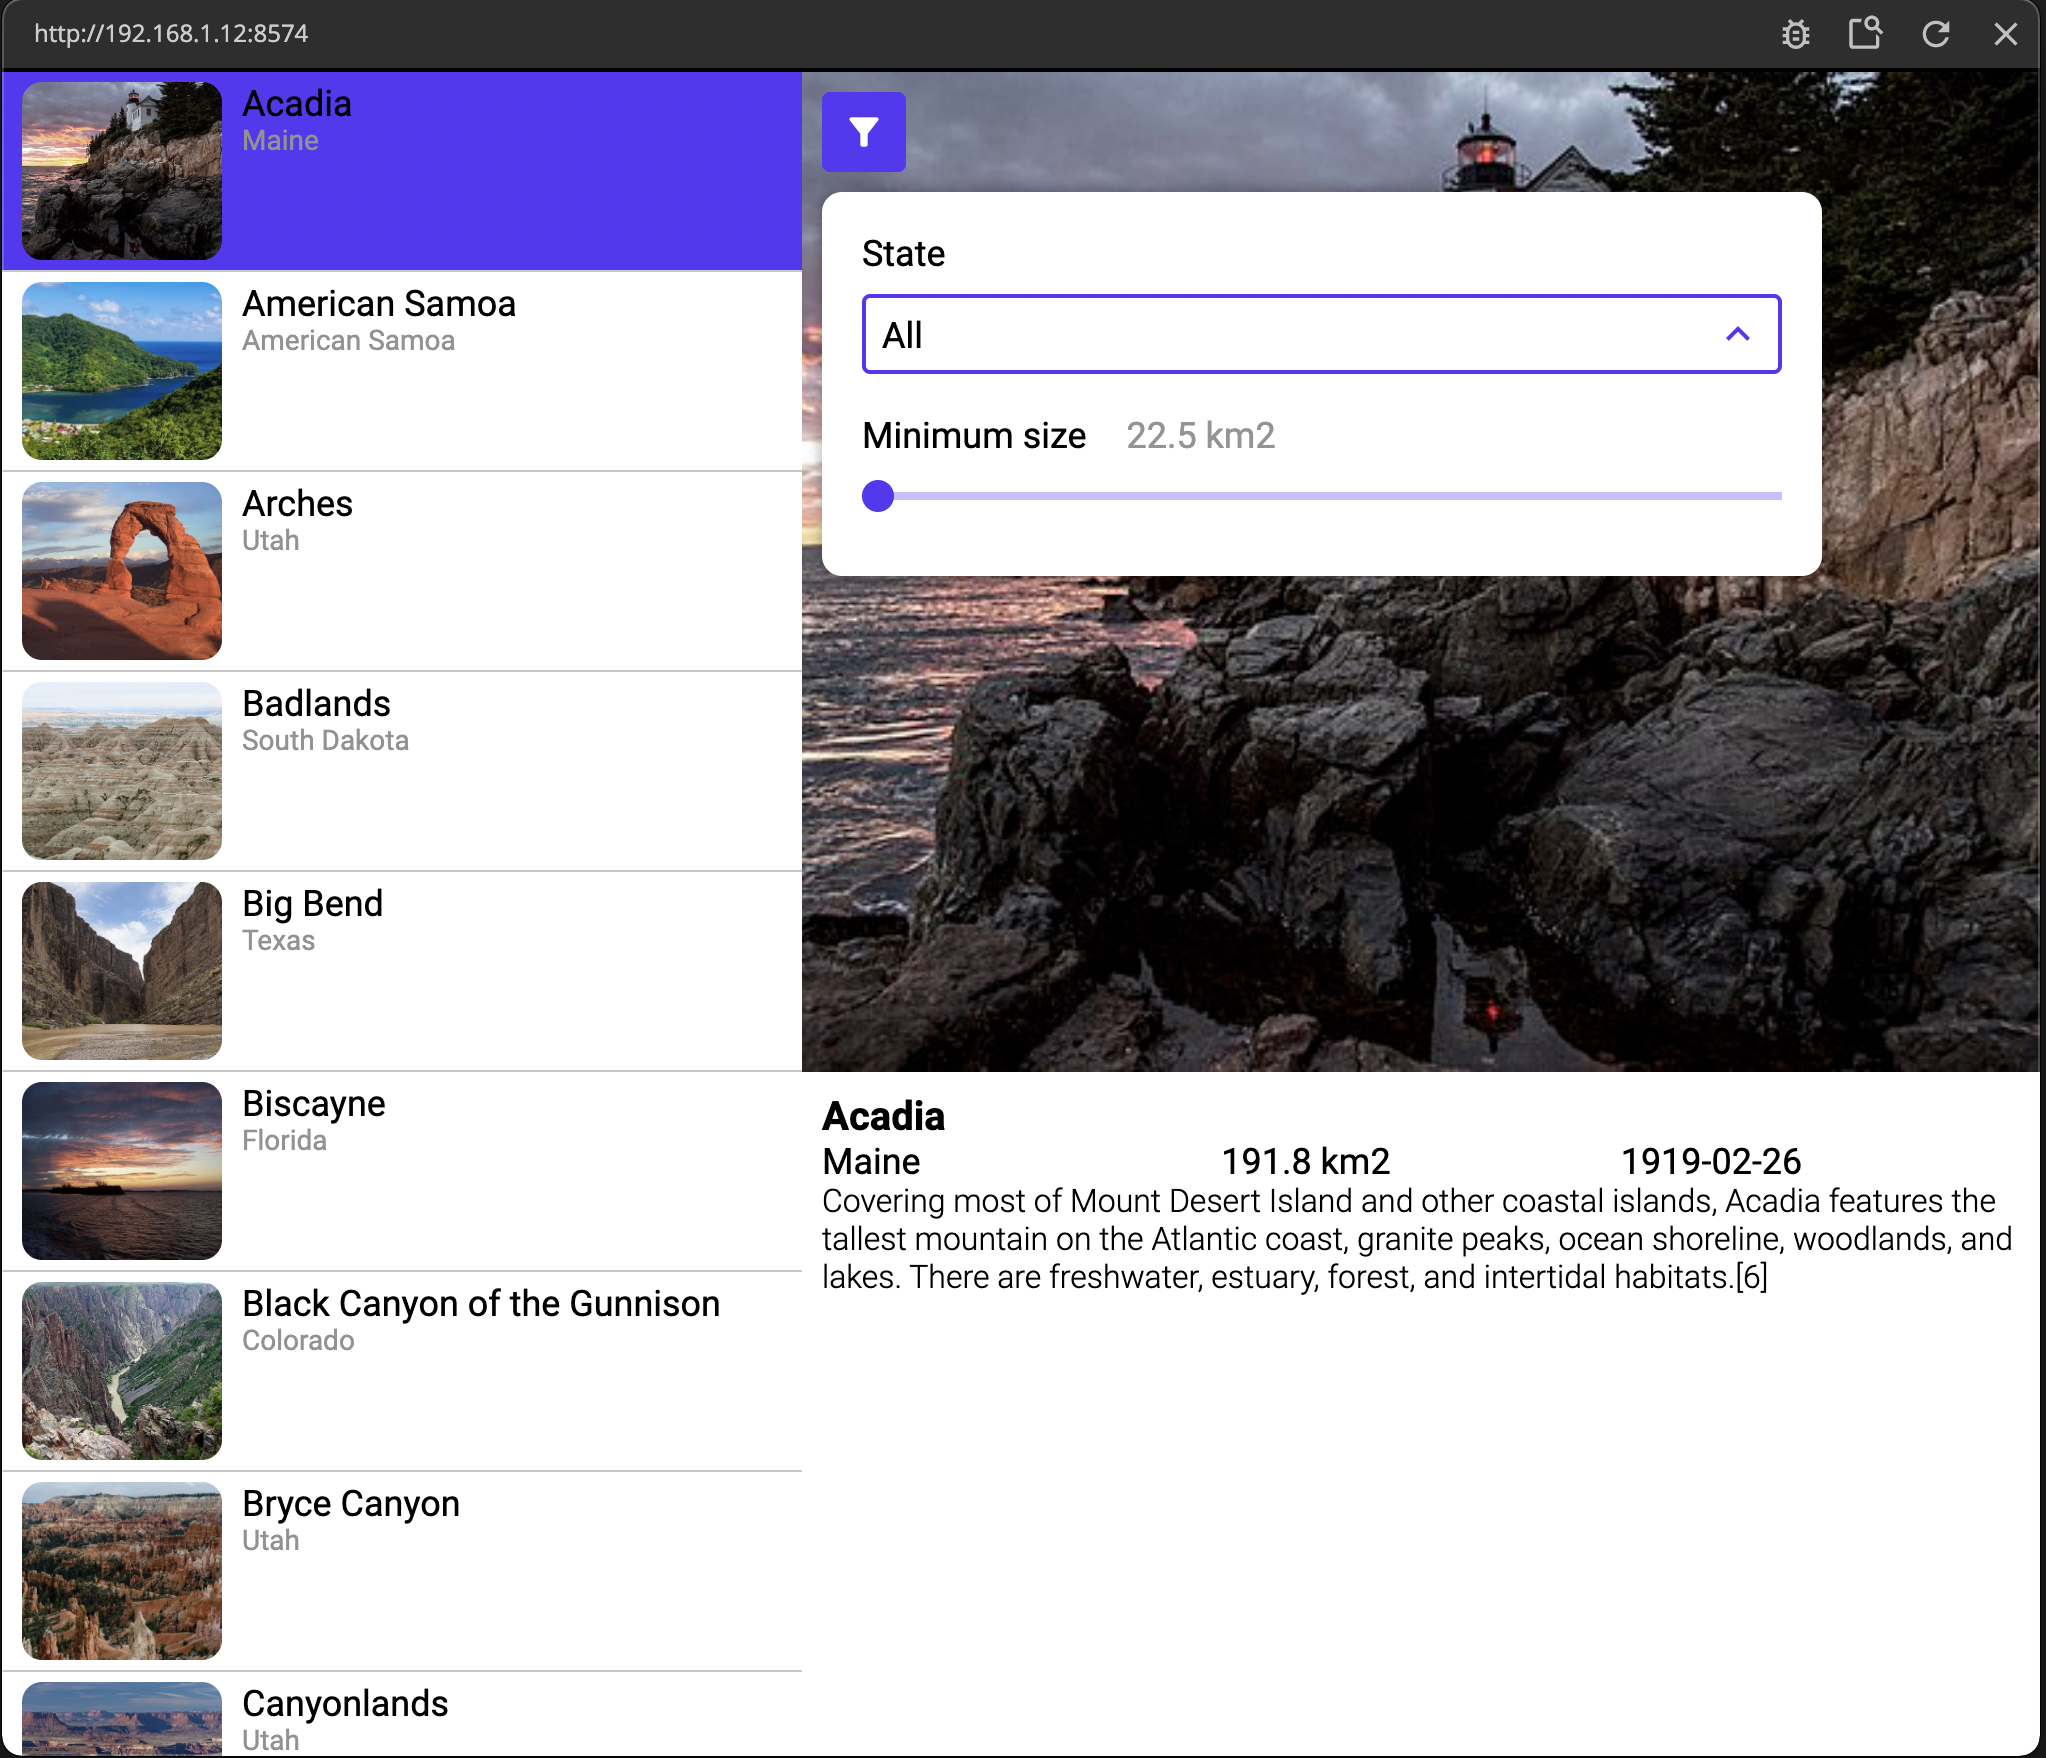The image size is (2046, 1758).
Task: Open Badlands in the list
Action: (402, 771)
